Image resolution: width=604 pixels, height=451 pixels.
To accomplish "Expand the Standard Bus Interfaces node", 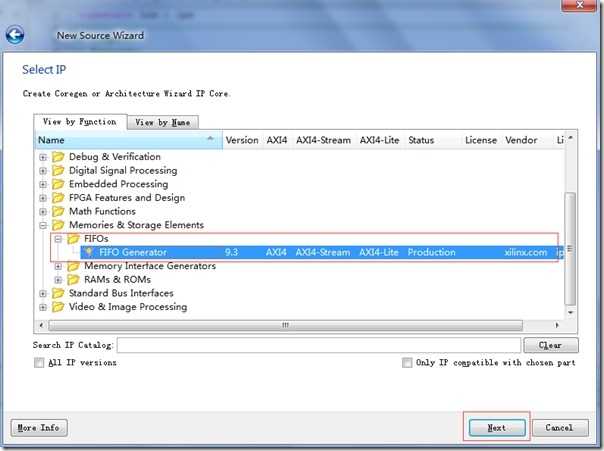I will click(43, 294).
